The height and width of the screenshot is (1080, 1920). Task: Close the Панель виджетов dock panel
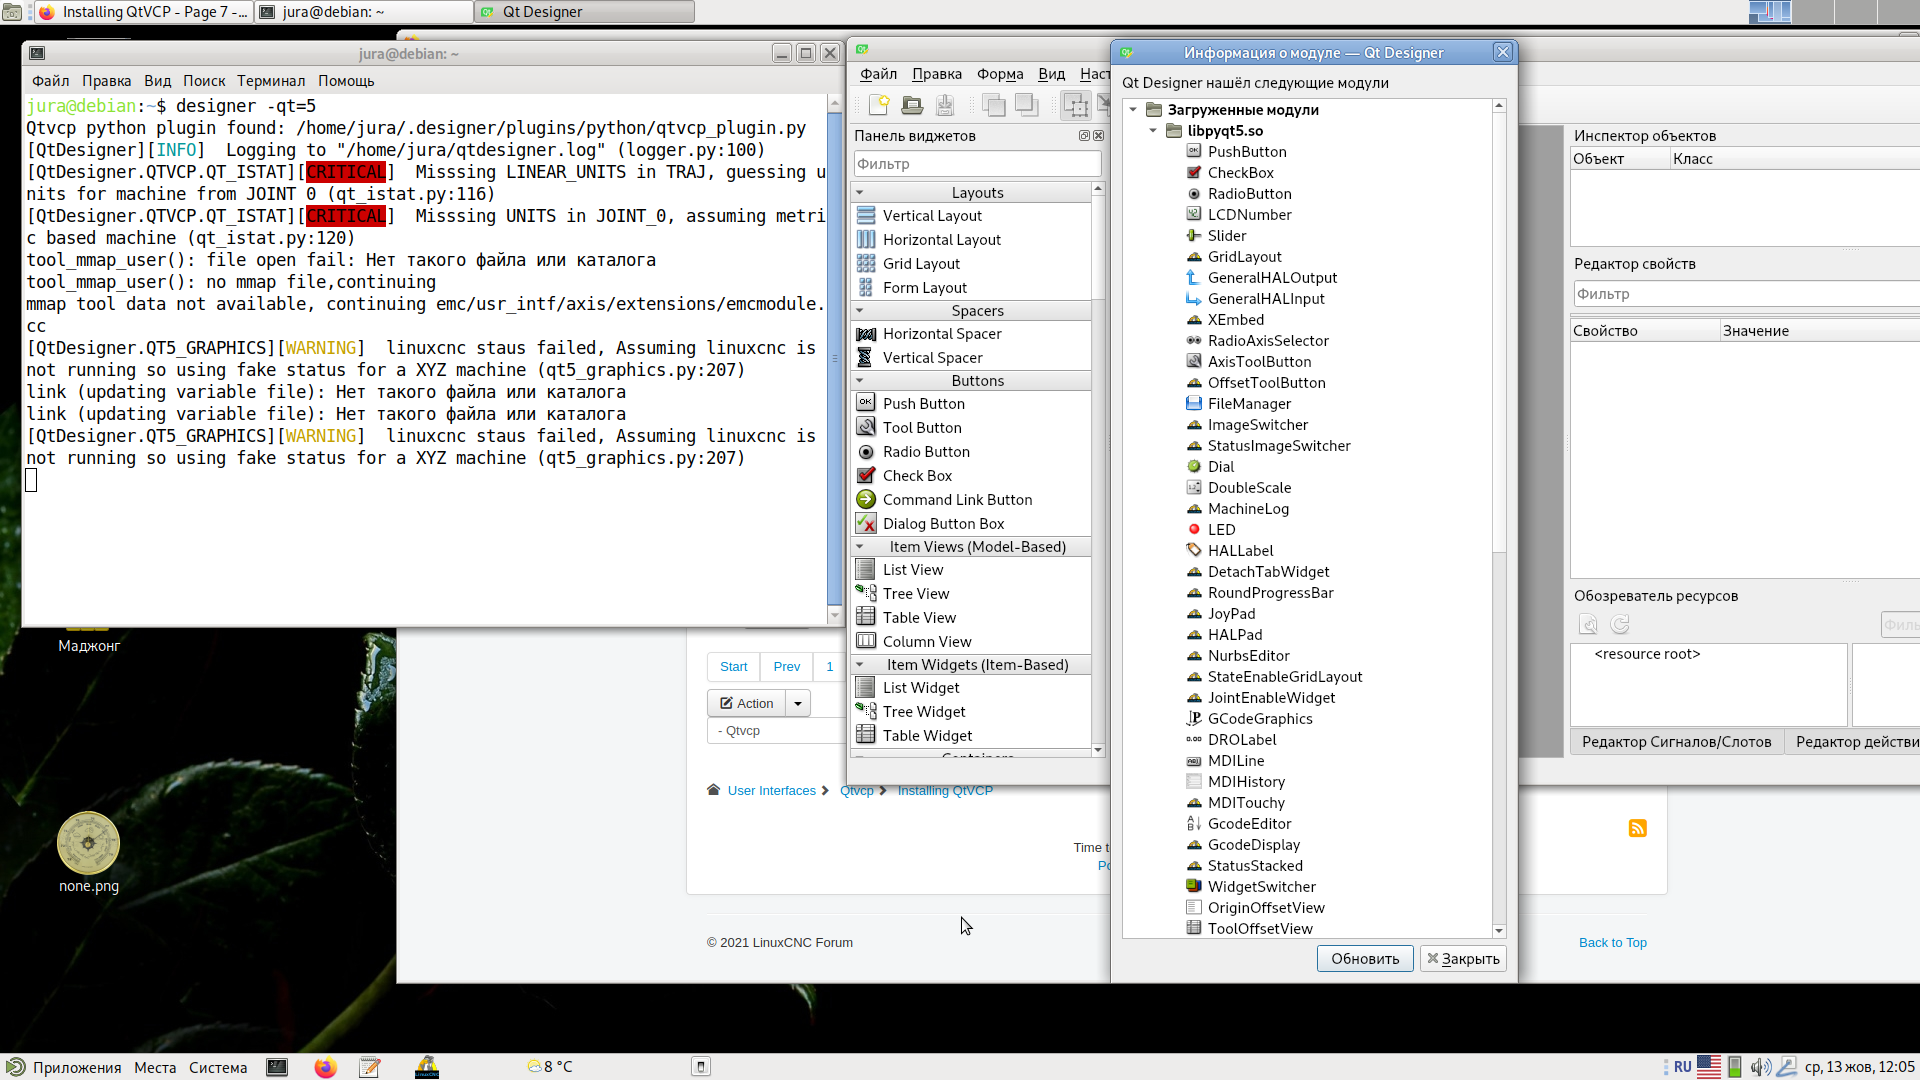coord(1098,136)
